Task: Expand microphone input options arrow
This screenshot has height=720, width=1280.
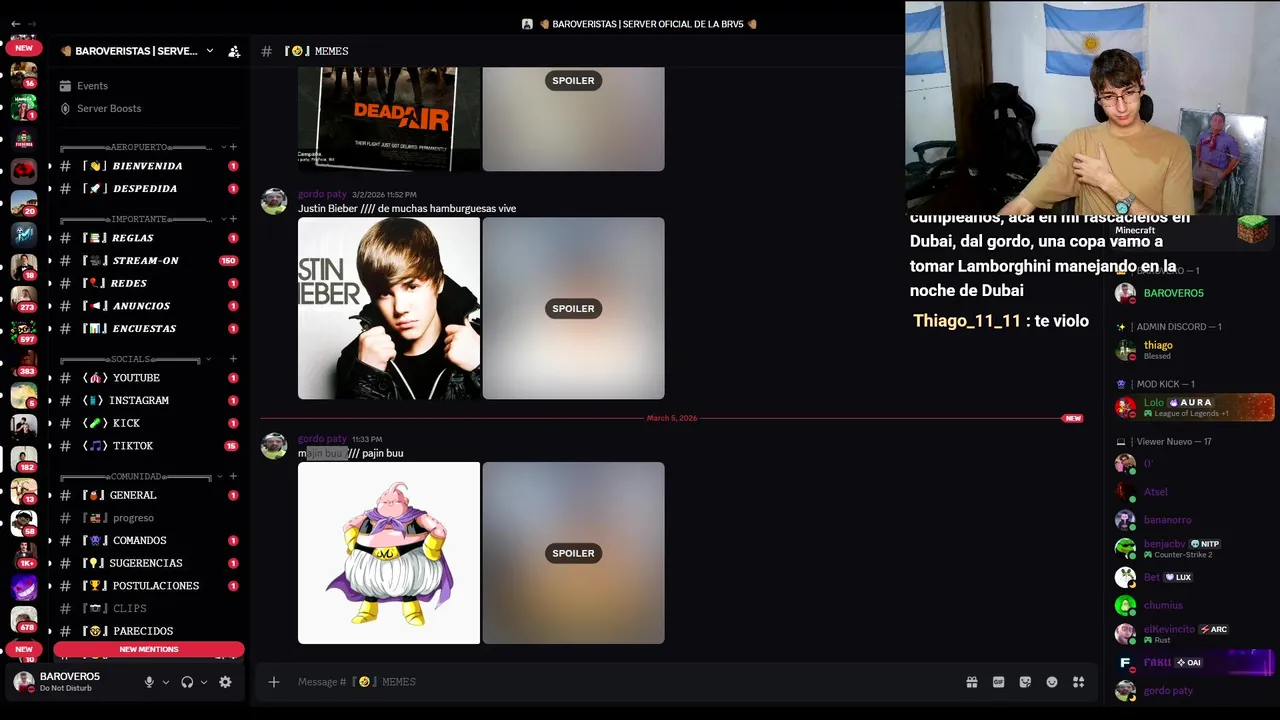Action: coord(166,682)
